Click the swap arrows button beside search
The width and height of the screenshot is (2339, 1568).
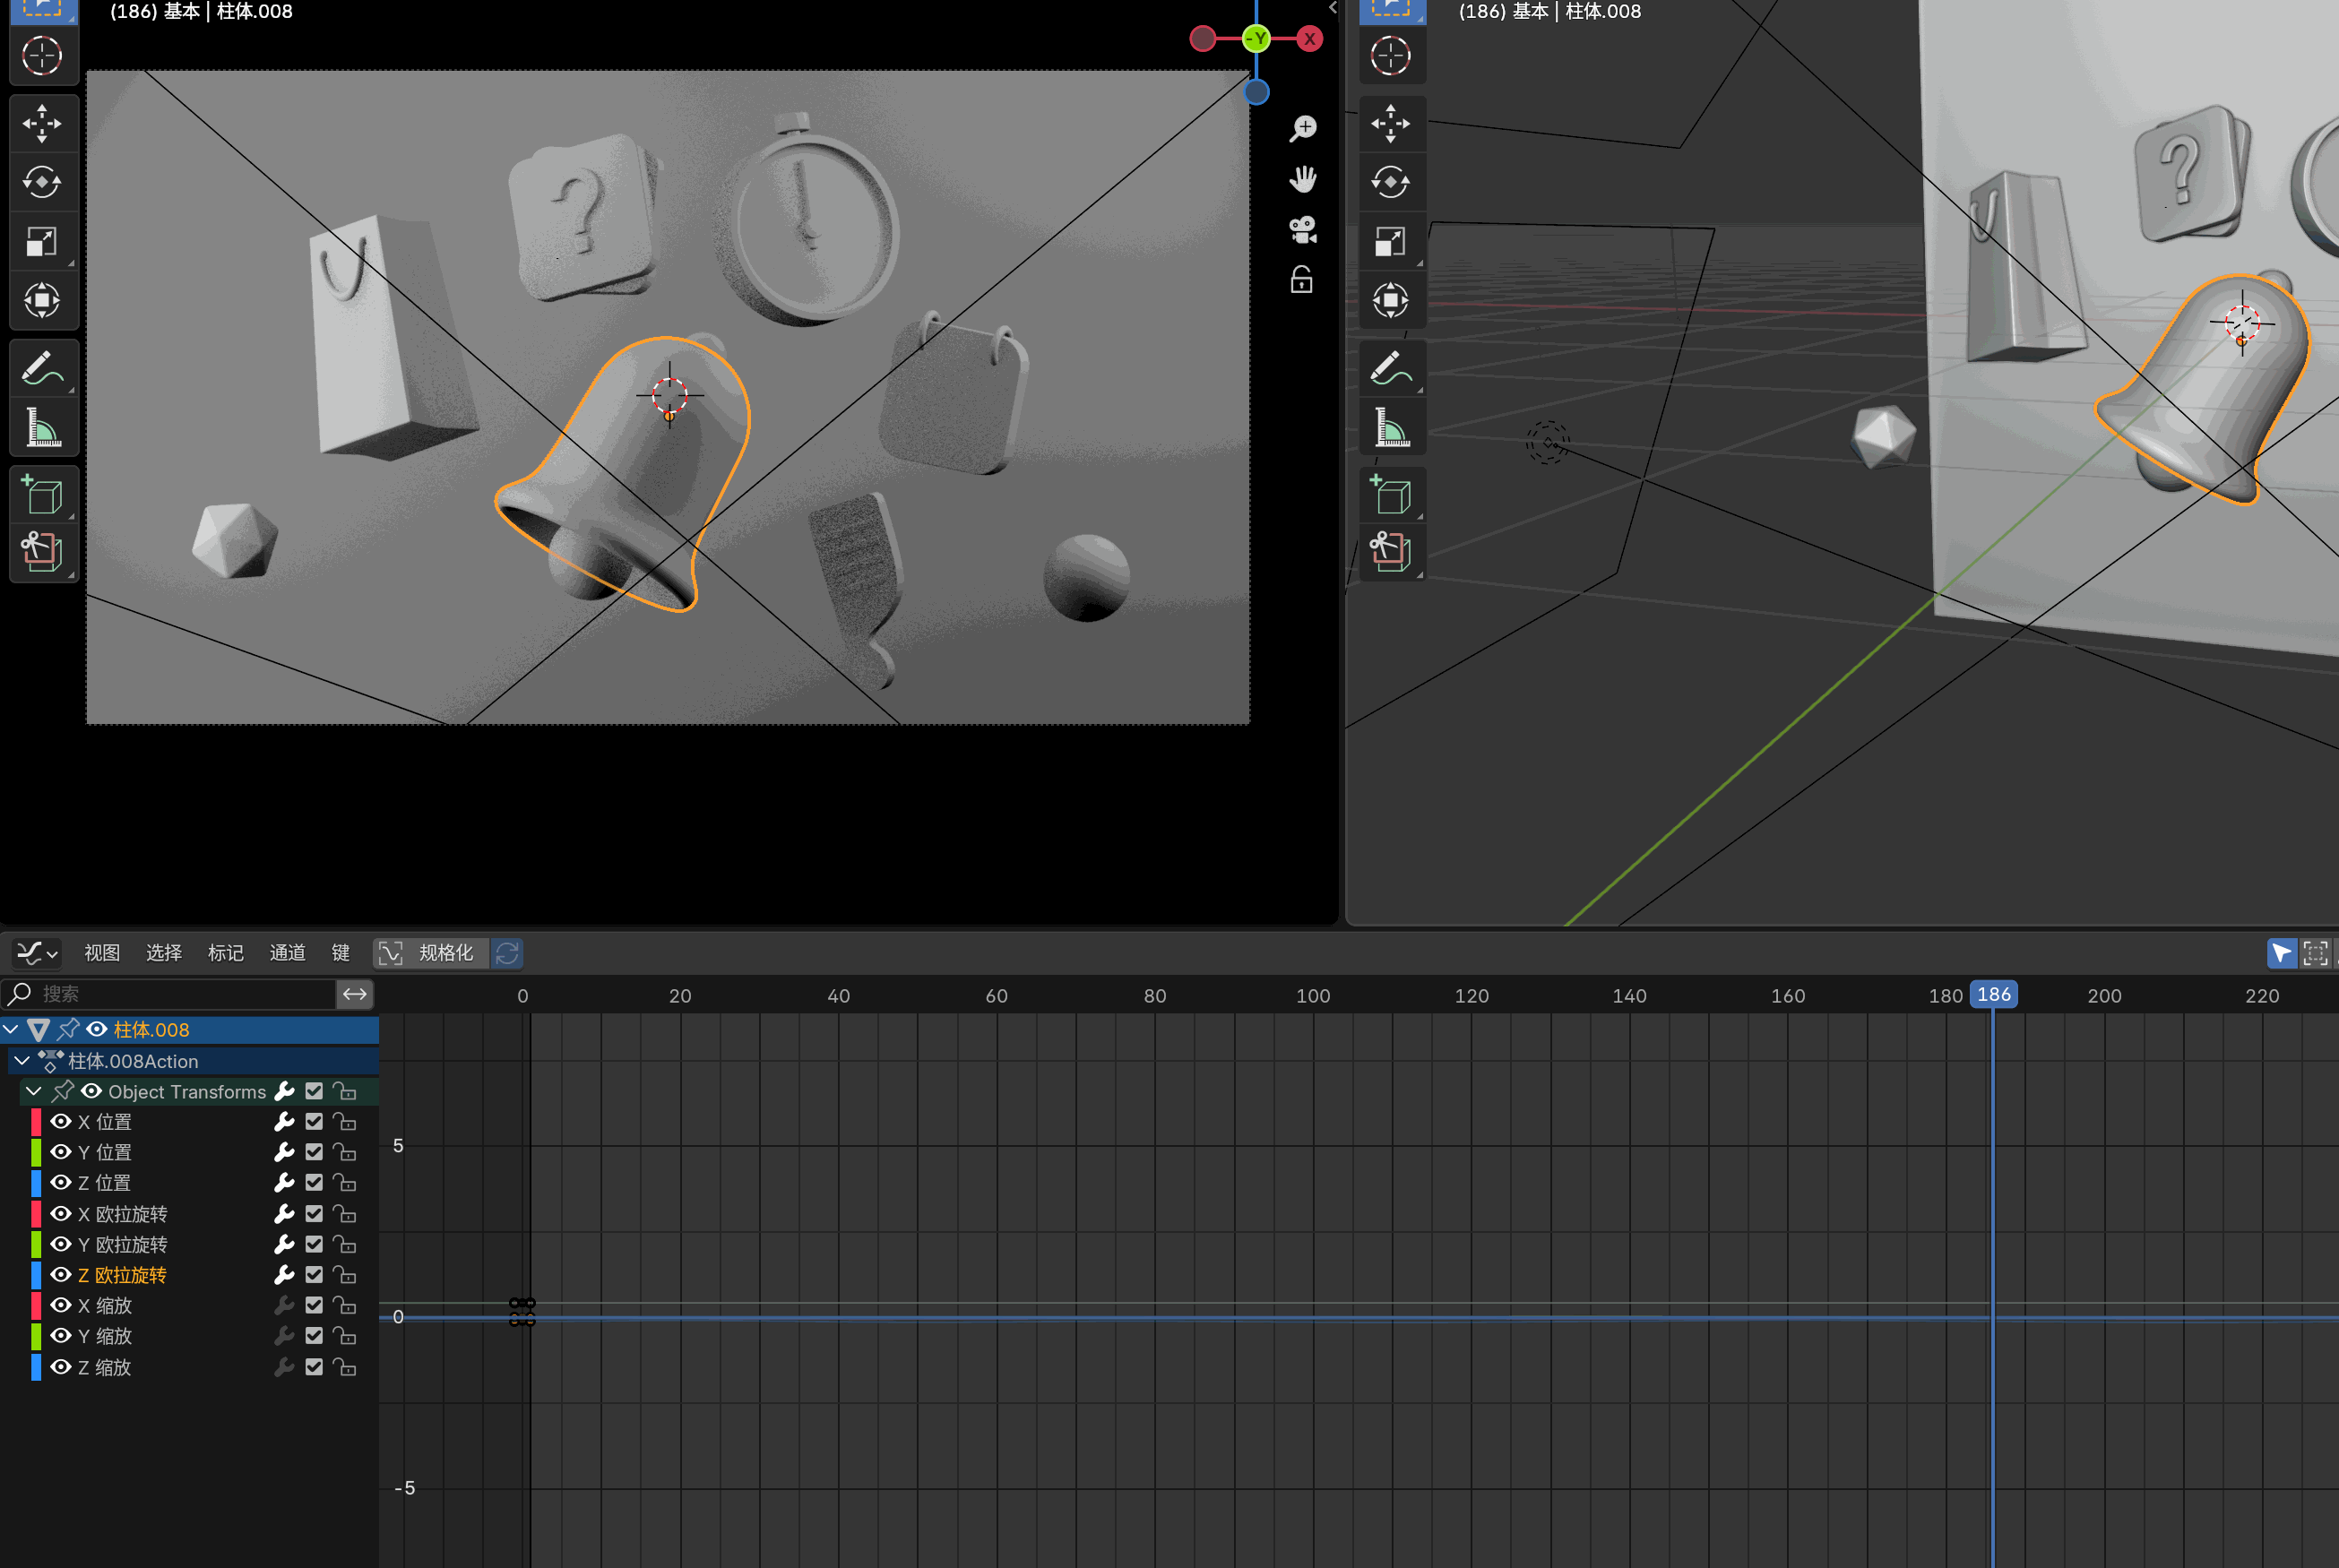tap(355, 994)
